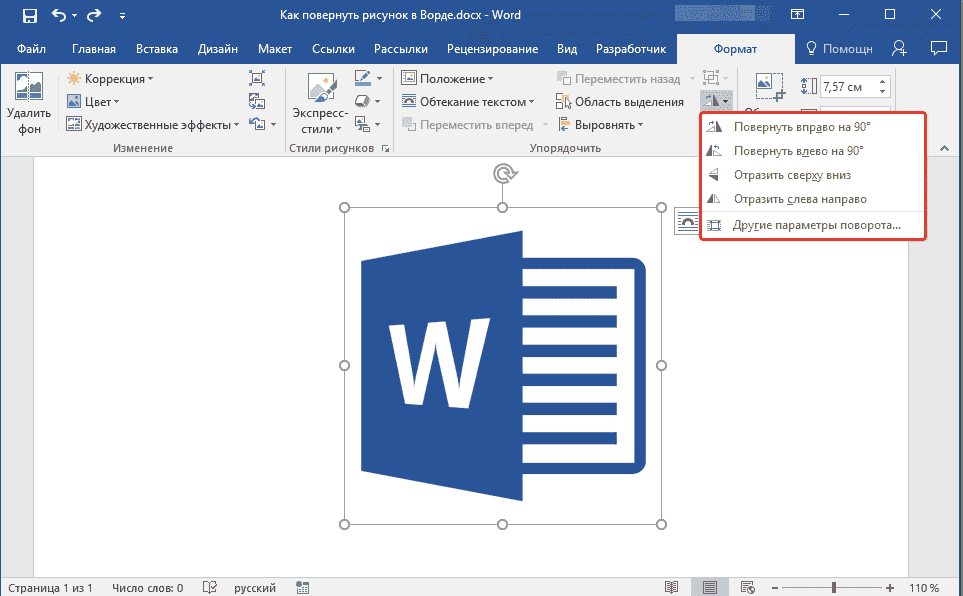Screen dimensions: 963x596
Task: Click the Save icon in title bar
Action: click(x=30, y=16)
